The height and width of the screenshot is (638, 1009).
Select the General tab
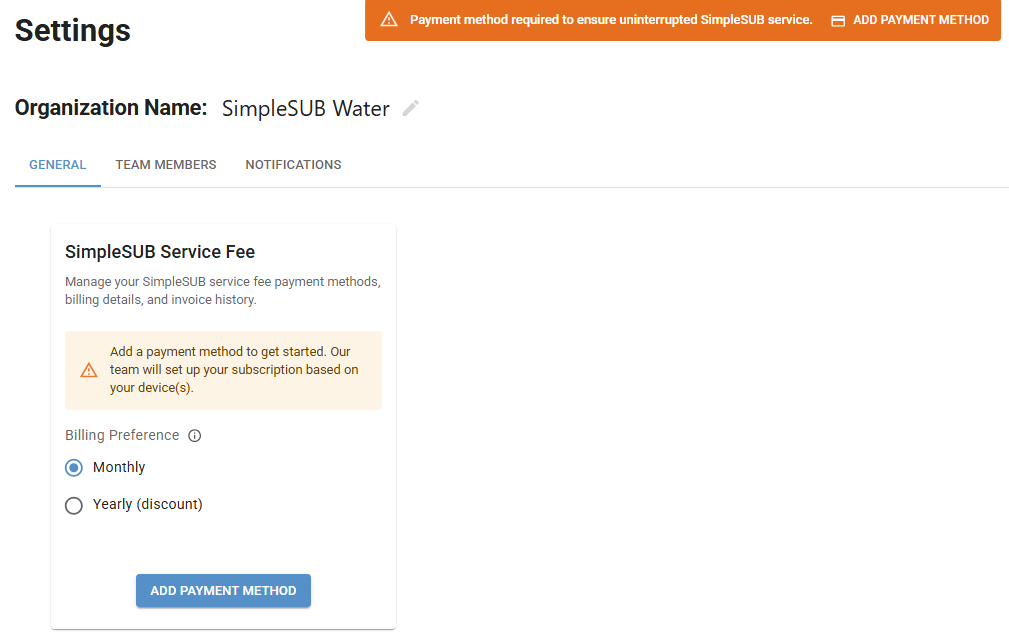58,165
